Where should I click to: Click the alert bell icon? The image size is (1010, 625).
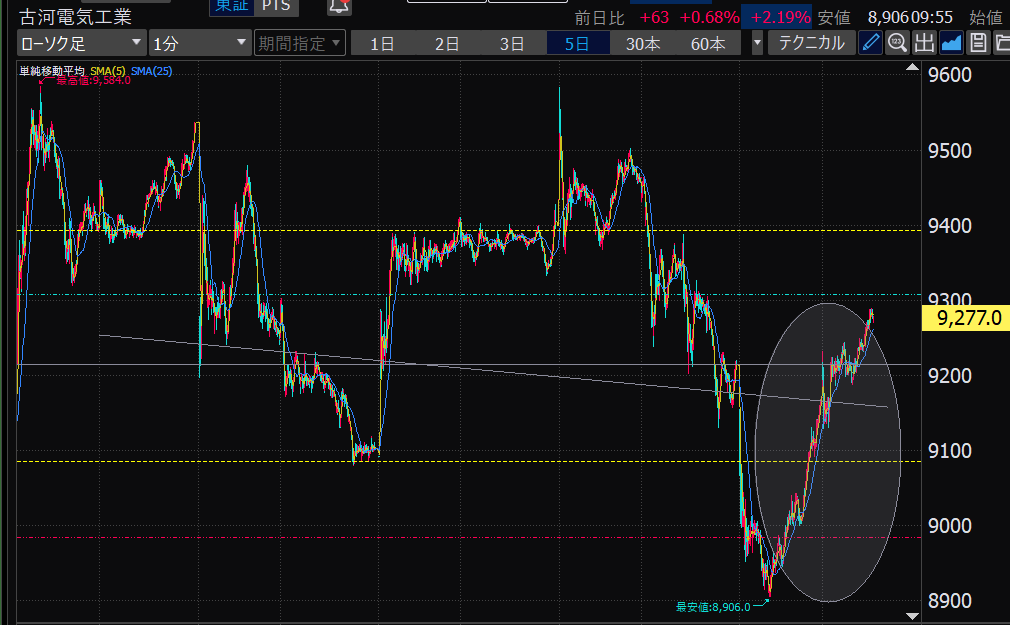[x=339, y=6]
